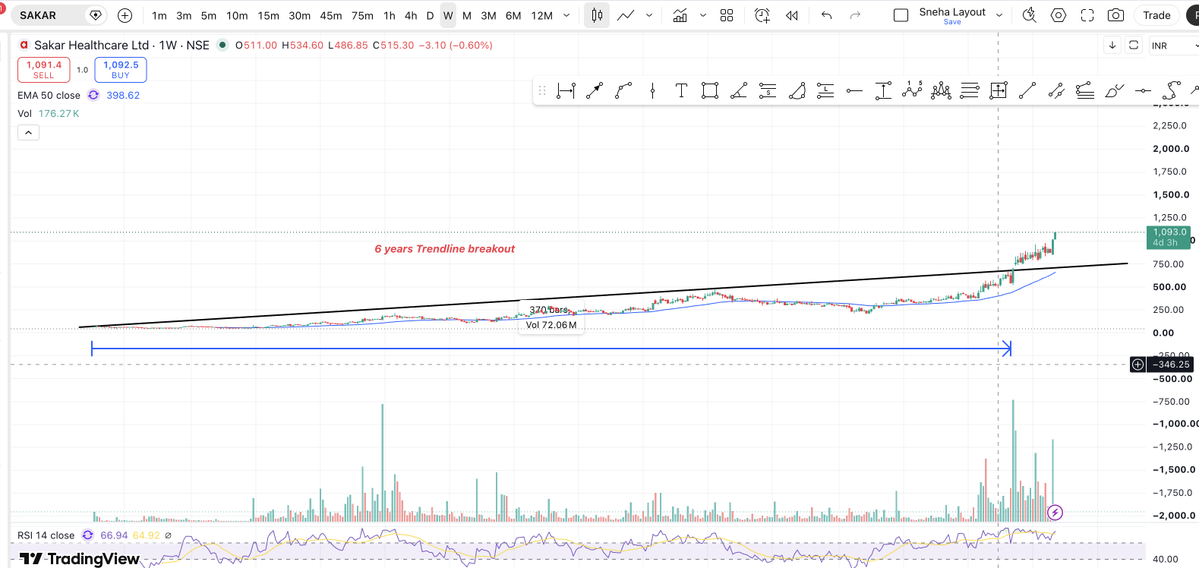Click the undo arrow

point(826,15)
